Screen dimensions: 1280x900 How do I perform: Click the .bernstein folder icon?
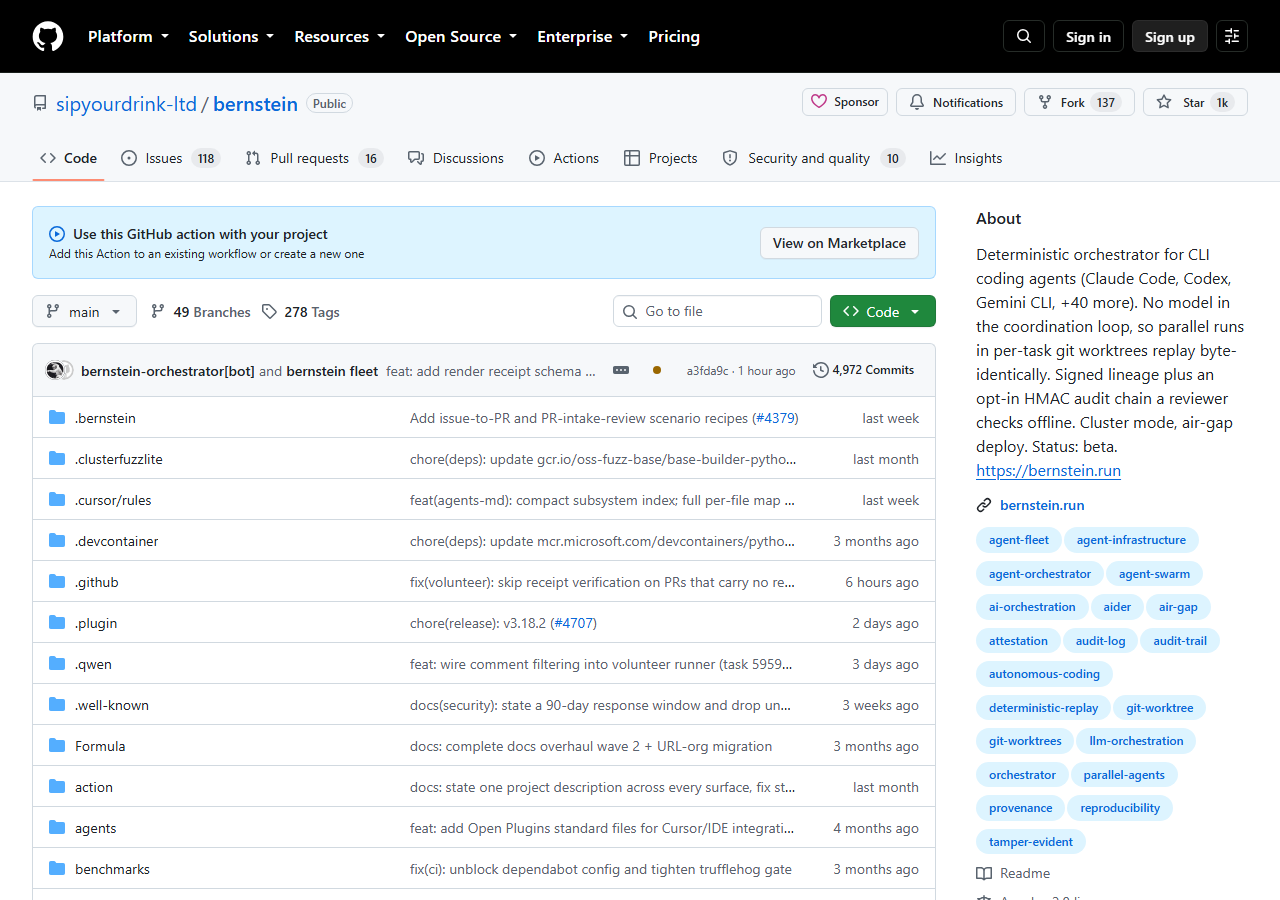pos(57,418)
